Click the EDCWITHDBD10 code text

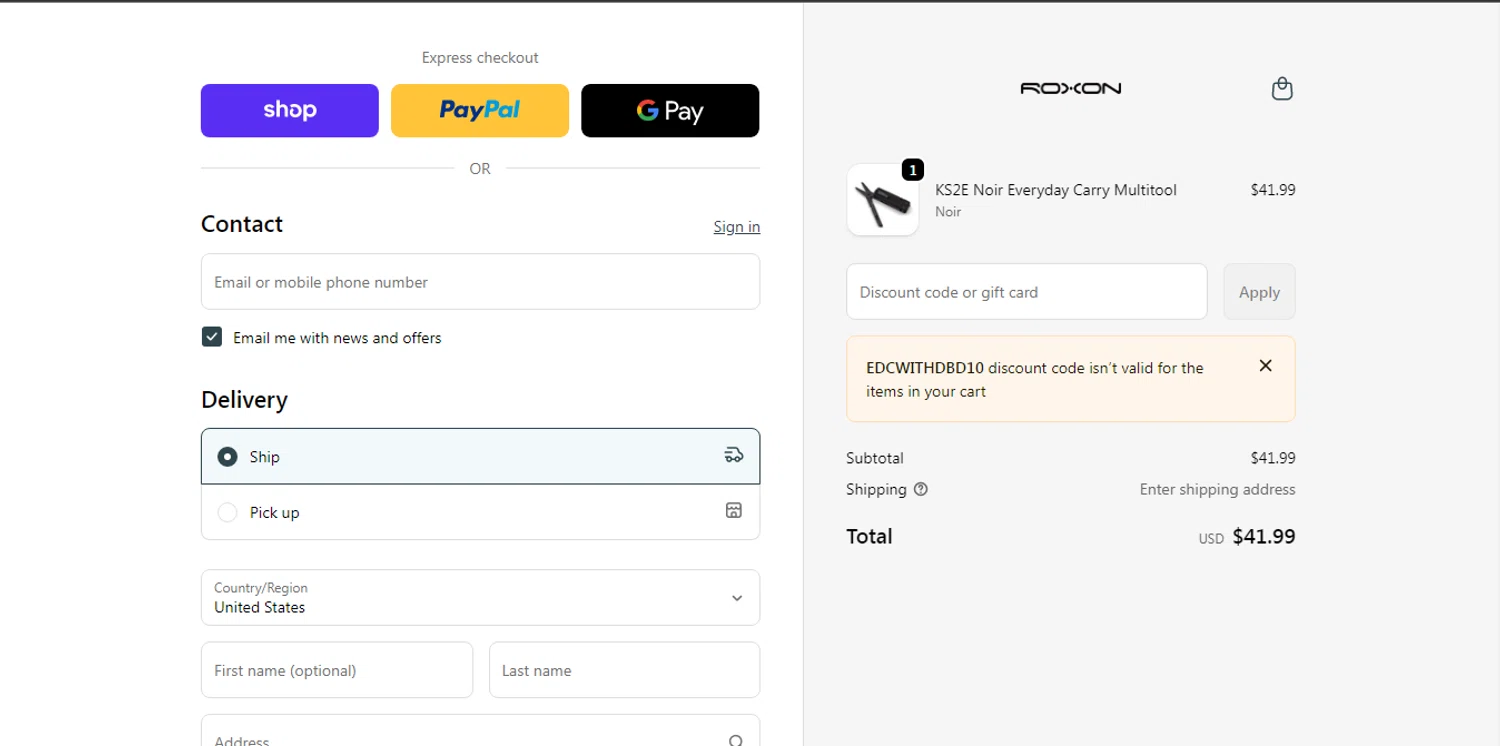click(925, 368)
